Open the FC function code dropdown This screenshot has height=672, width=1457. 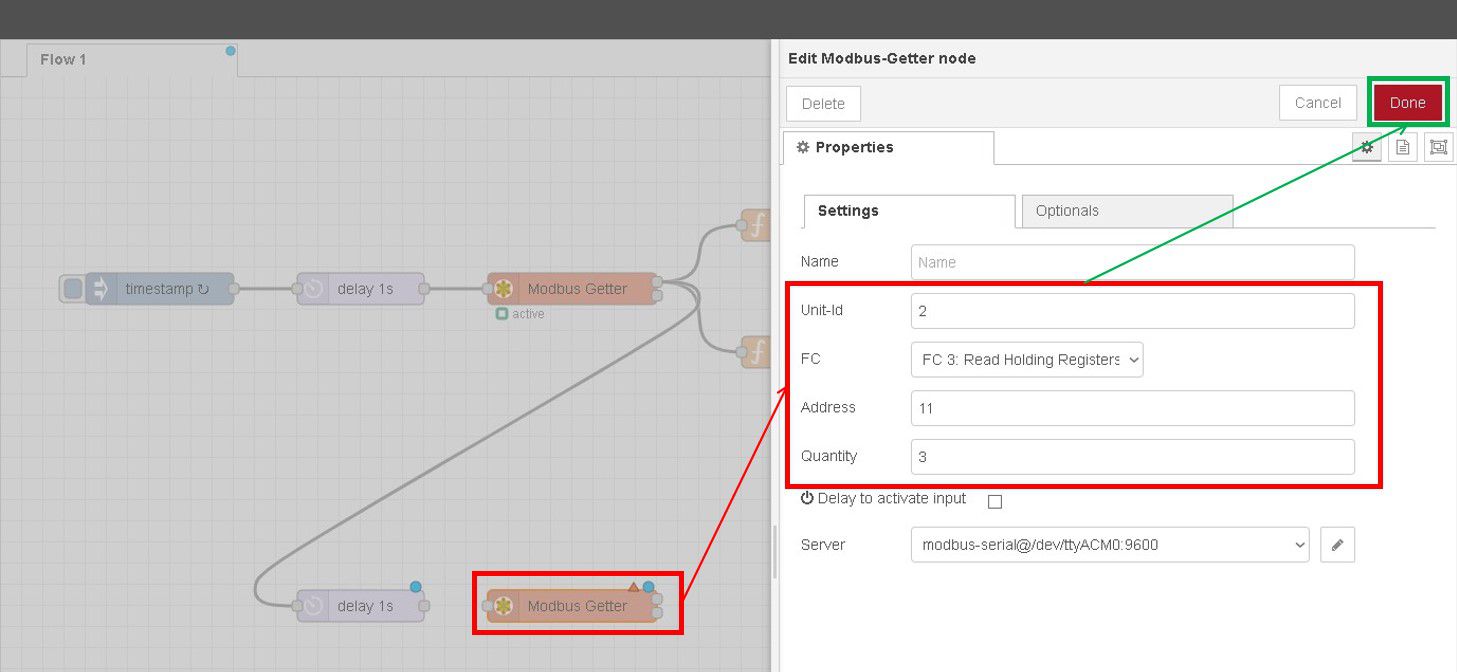click(x=1026, y=359)
